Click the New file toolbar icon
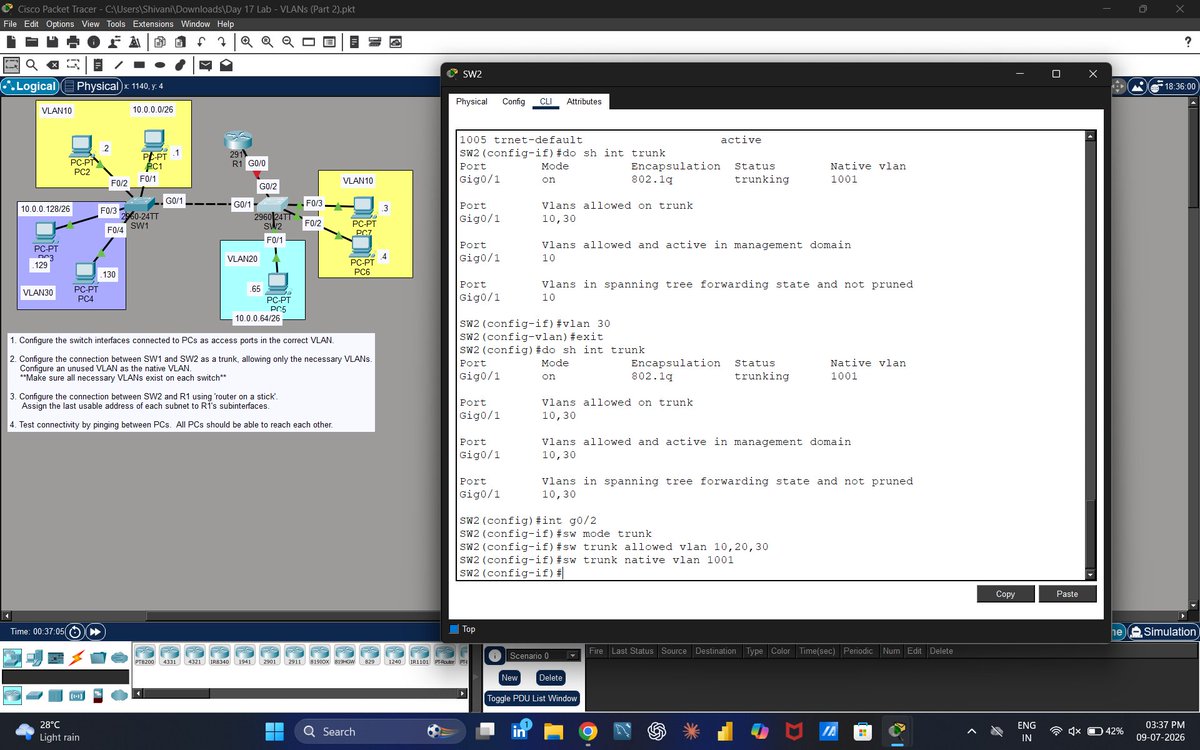The height and width of the screenshot is (750, 1200). pos(11,42)
